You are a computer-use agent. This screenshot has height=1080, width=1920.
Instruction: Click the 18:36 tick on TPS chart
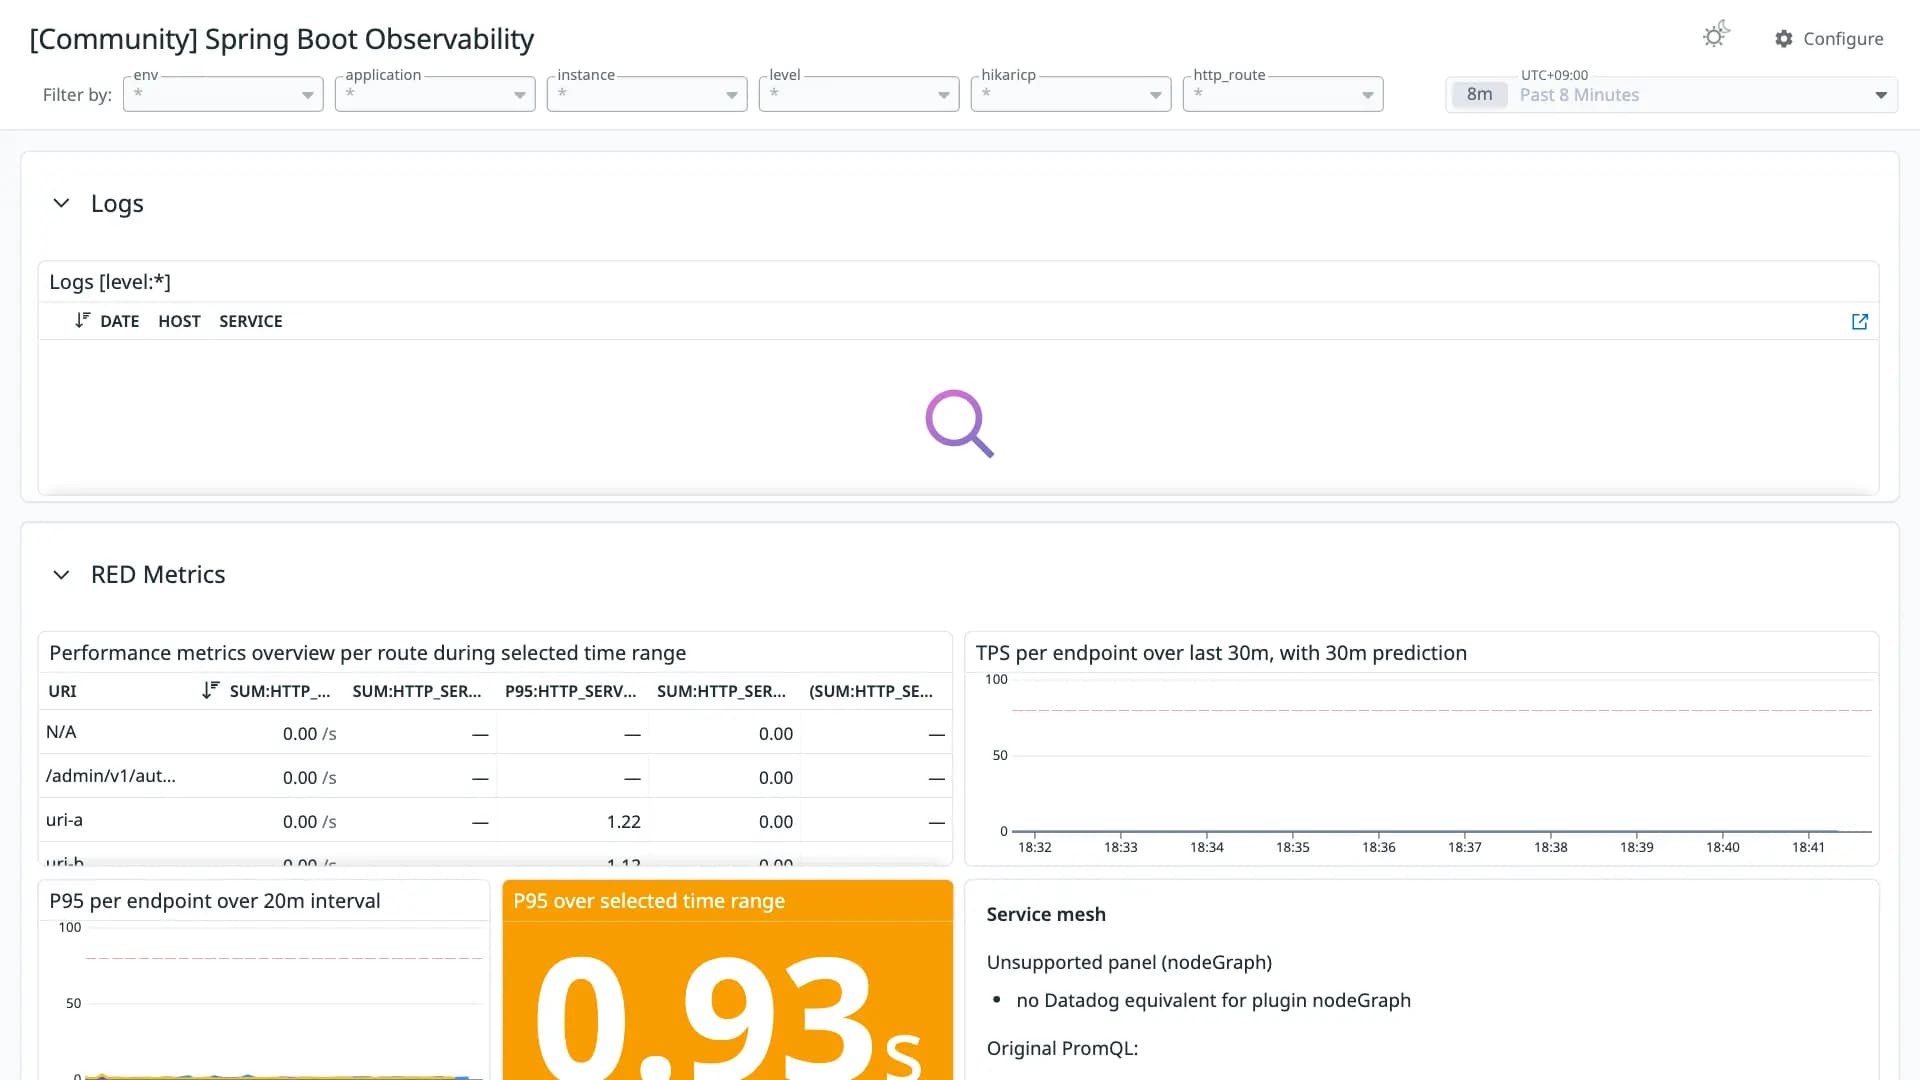tap(1378, 847)
